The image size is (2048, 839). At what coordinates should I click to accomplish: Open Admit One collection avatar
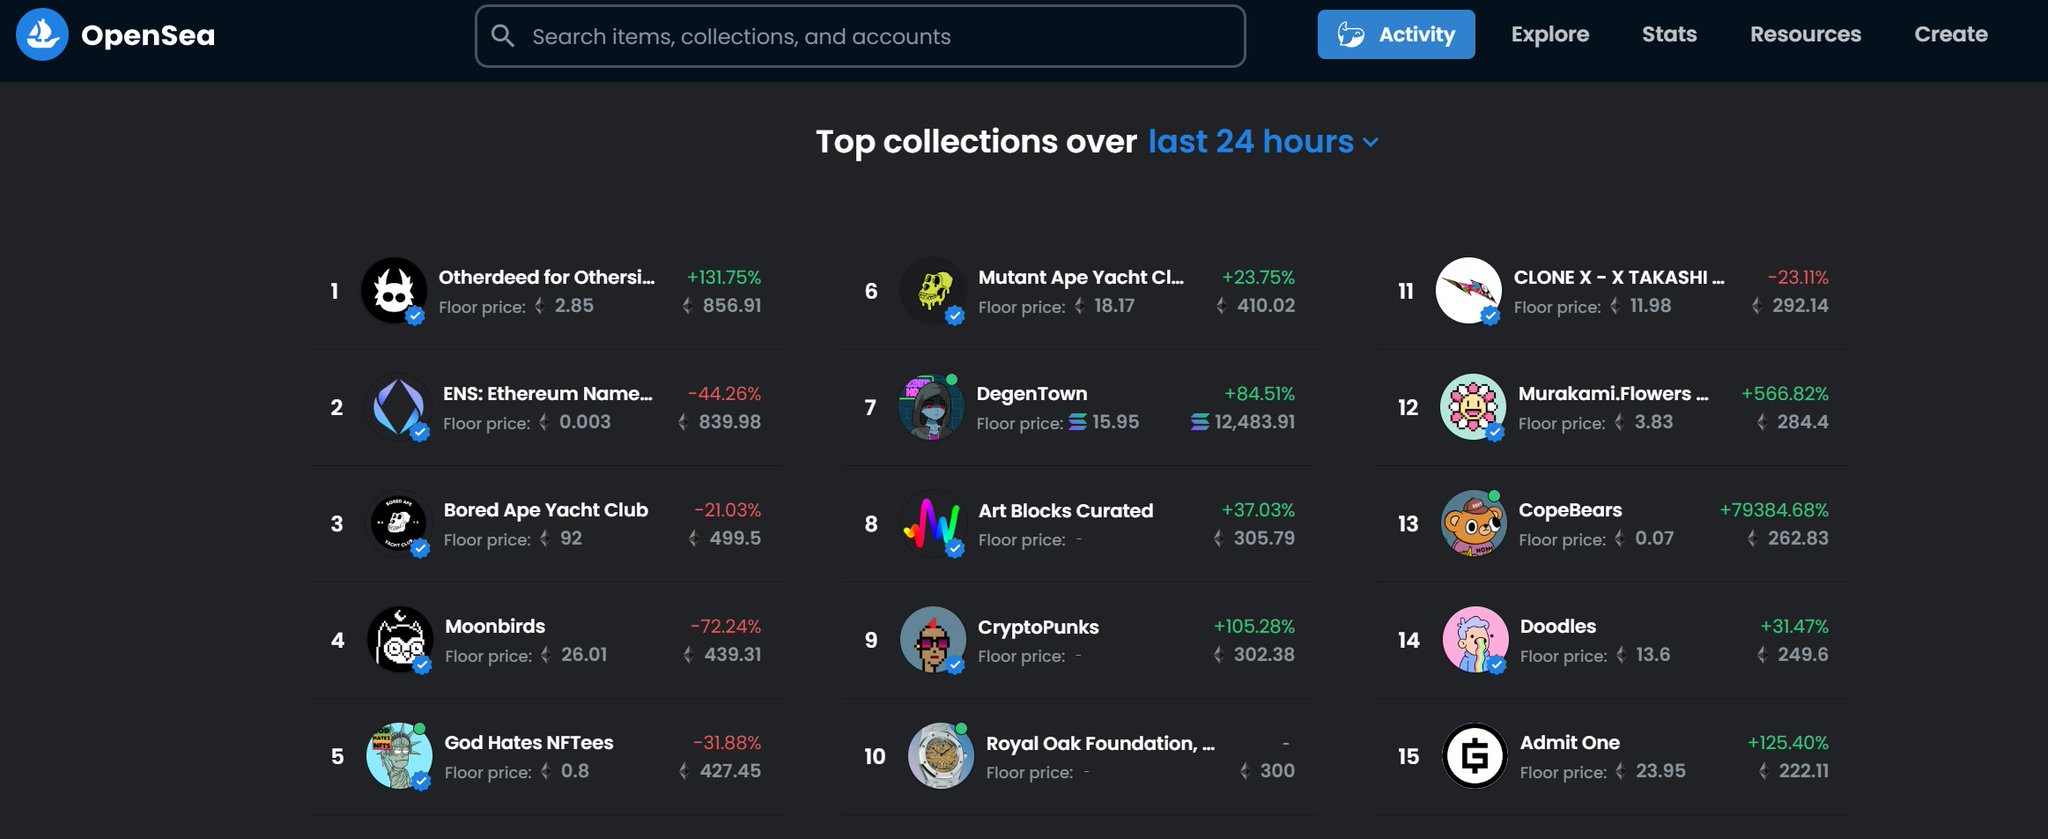pyautogui.click(x=1475, y=756)
